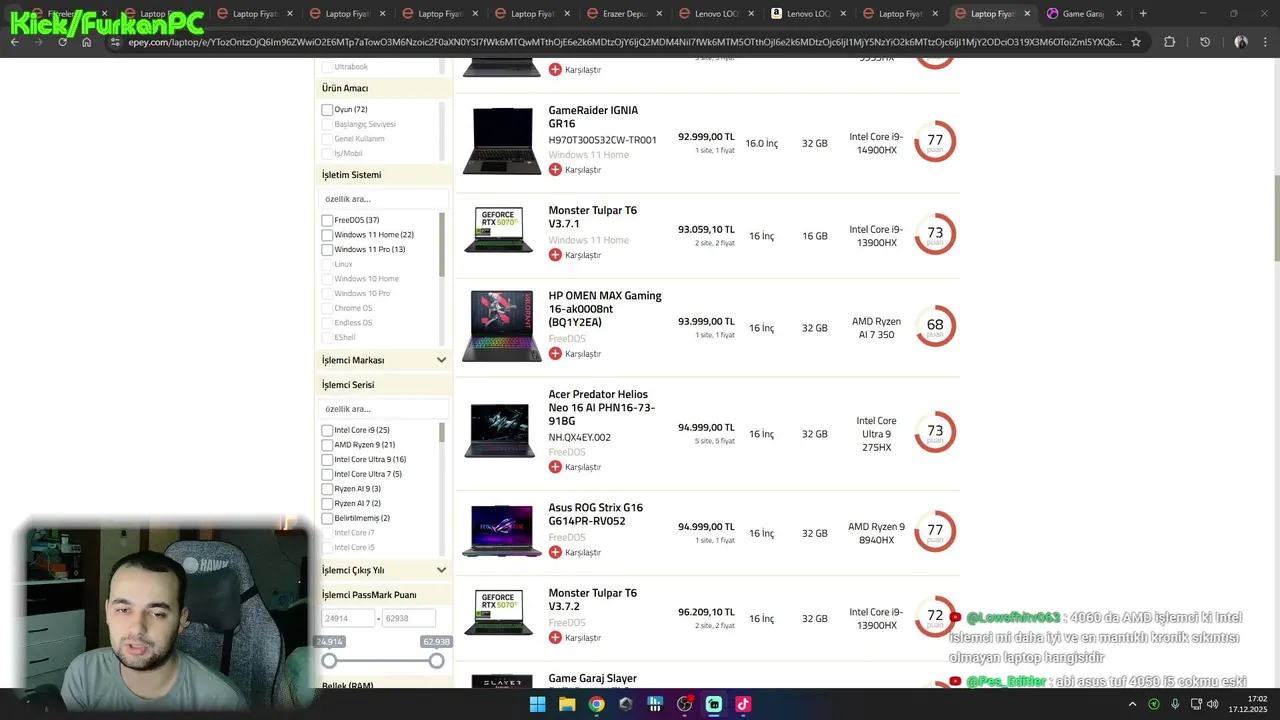Open the GameRaider IGNIA GR16 product link
1280x720 pixels.
593,117
